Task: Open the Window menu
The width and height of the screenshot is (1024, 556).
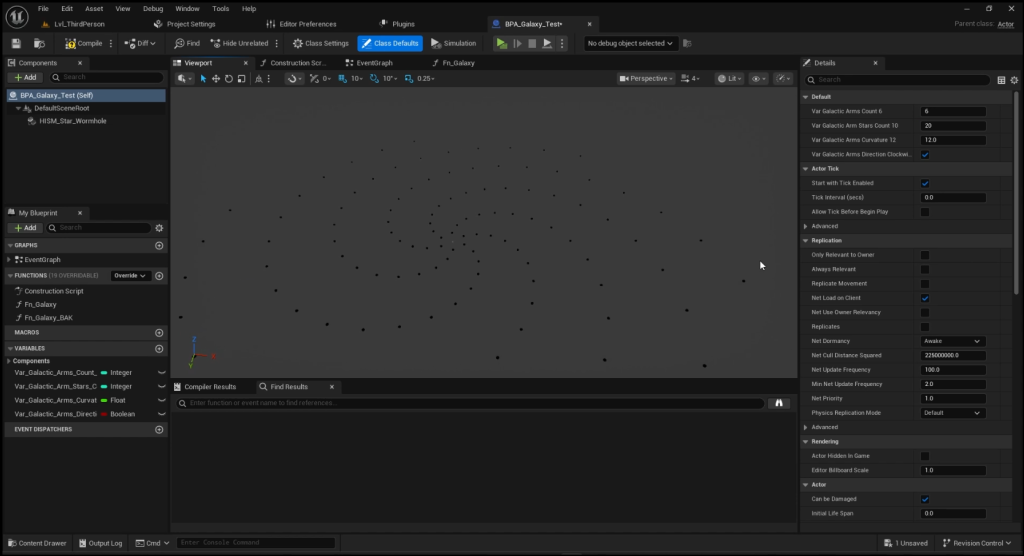Action: pos(187,8)
